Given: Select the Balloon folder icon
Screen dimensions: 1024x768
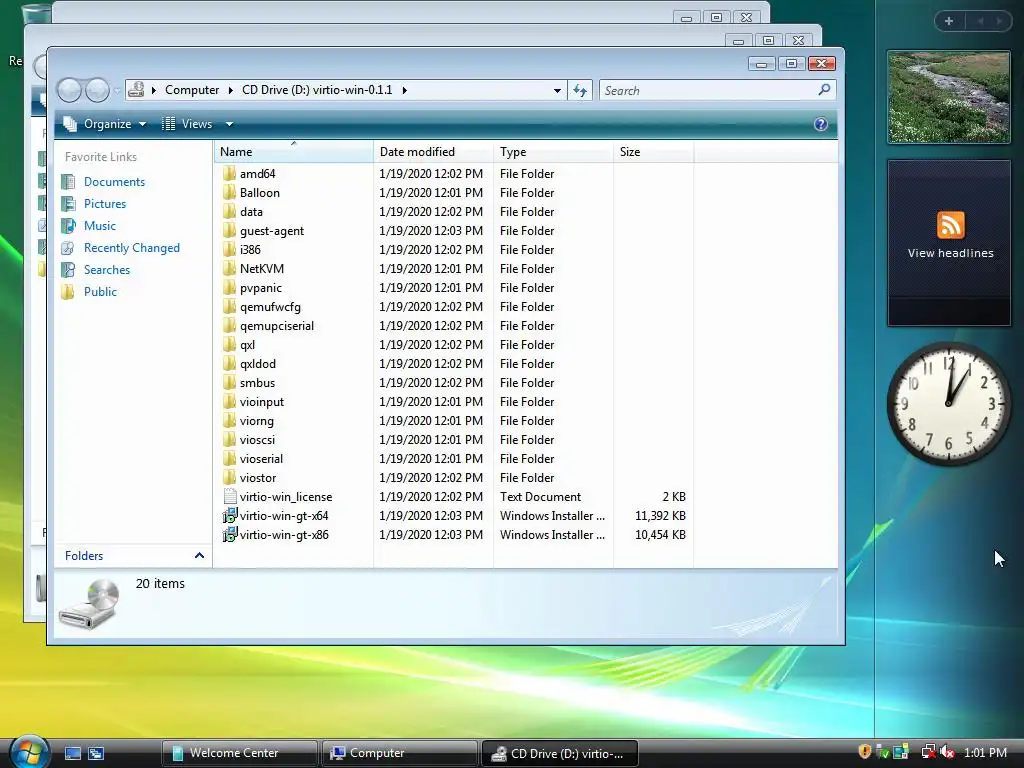Looking at the screenshot, I should [x=229, y=193].
